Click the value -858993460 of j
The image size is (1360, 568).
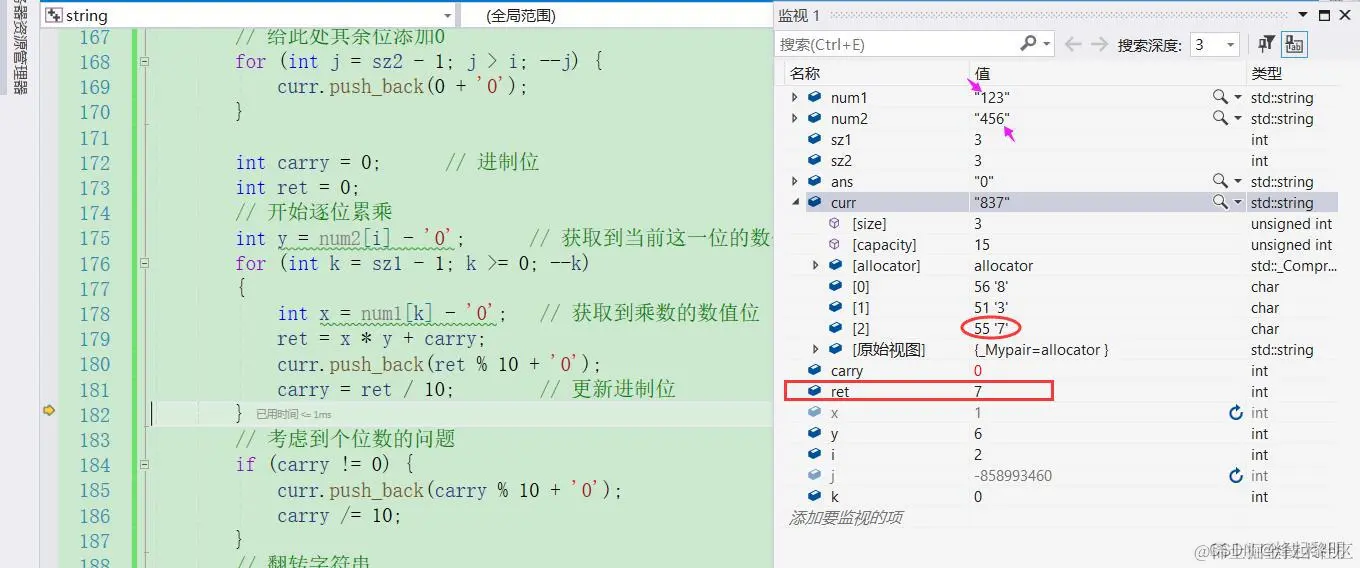[x=1013, y=476]
